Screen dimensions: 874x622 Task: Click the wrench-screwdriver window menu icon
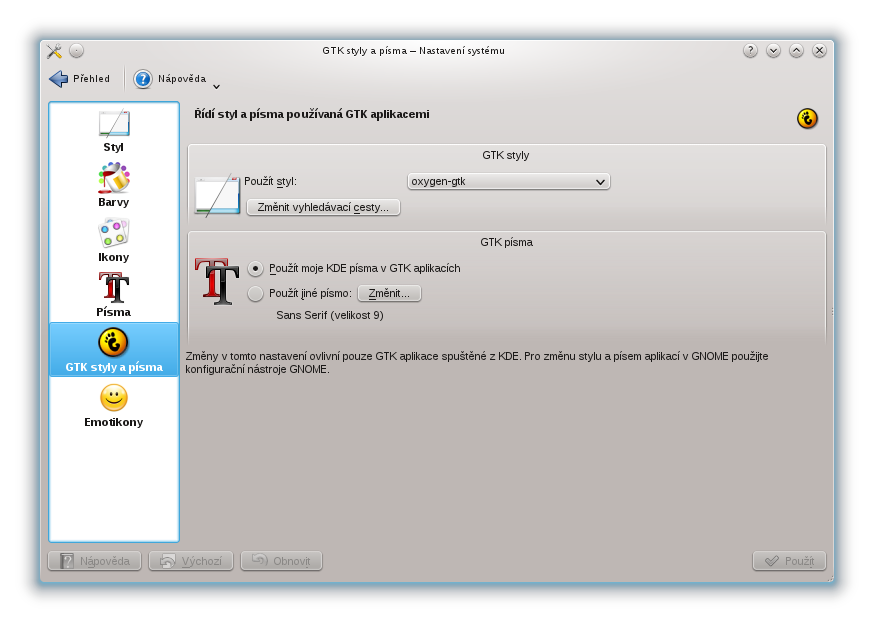click(54, 51)
